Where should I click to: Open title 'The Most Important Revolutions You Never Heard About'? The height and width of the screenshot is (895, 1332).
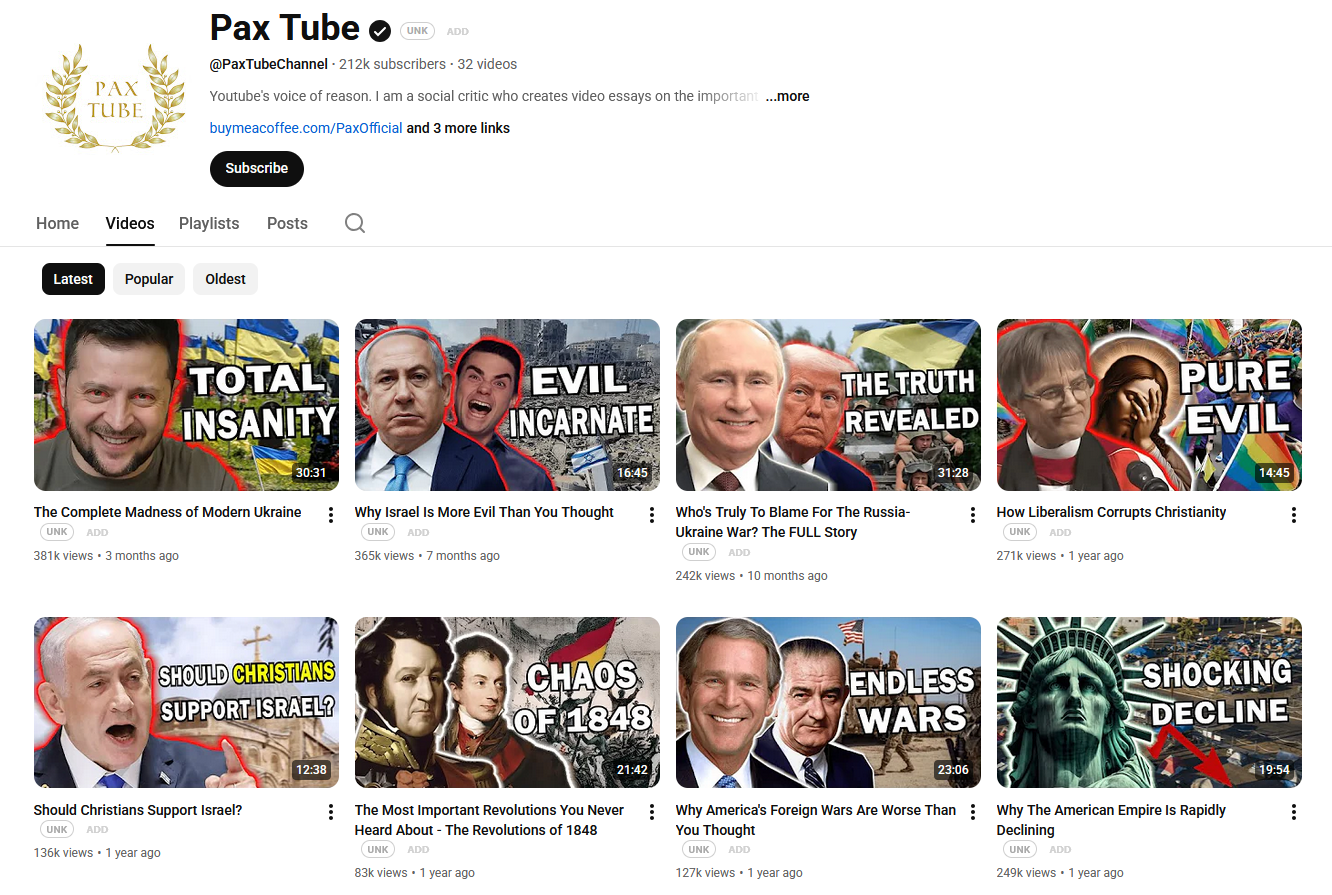(489, 820)
